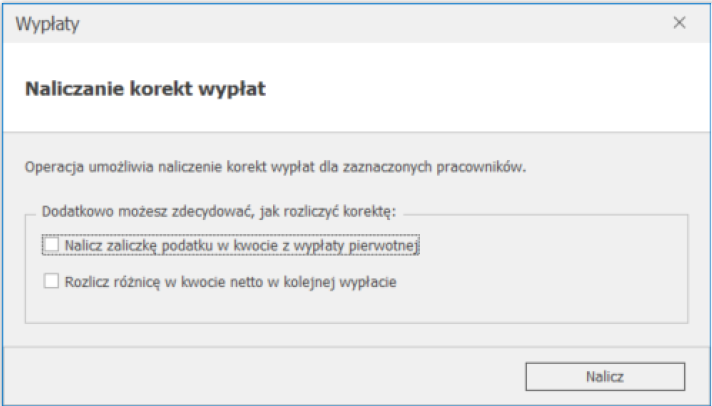Screen dimensions: 712x406
Task: Click the Wypłaty window title
Action: pos(48,24)
